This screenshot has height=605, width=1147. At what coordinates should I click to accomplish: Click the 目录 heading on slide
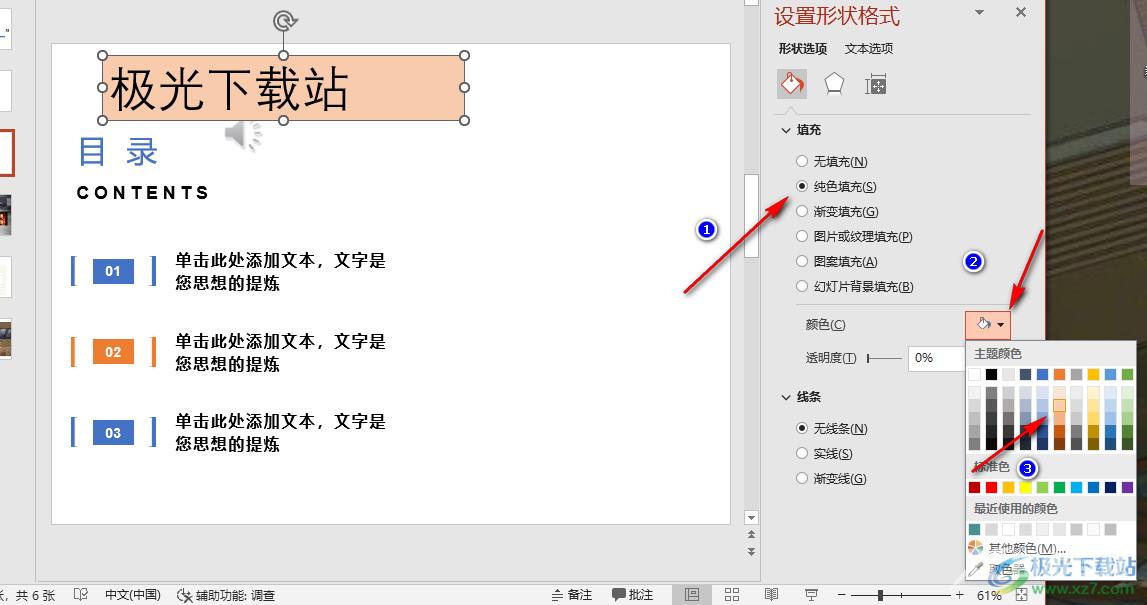pyautogui.click(x=118, y=151)
